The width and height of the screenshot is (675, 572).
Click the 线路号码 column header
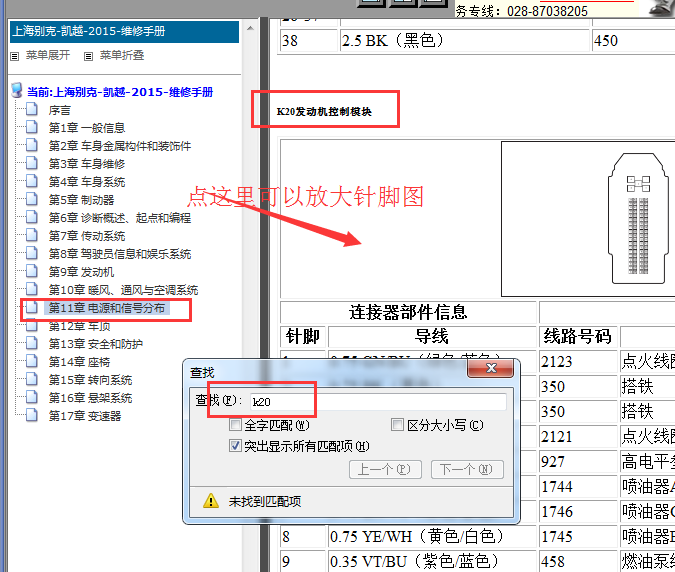(x=577, y=336)
